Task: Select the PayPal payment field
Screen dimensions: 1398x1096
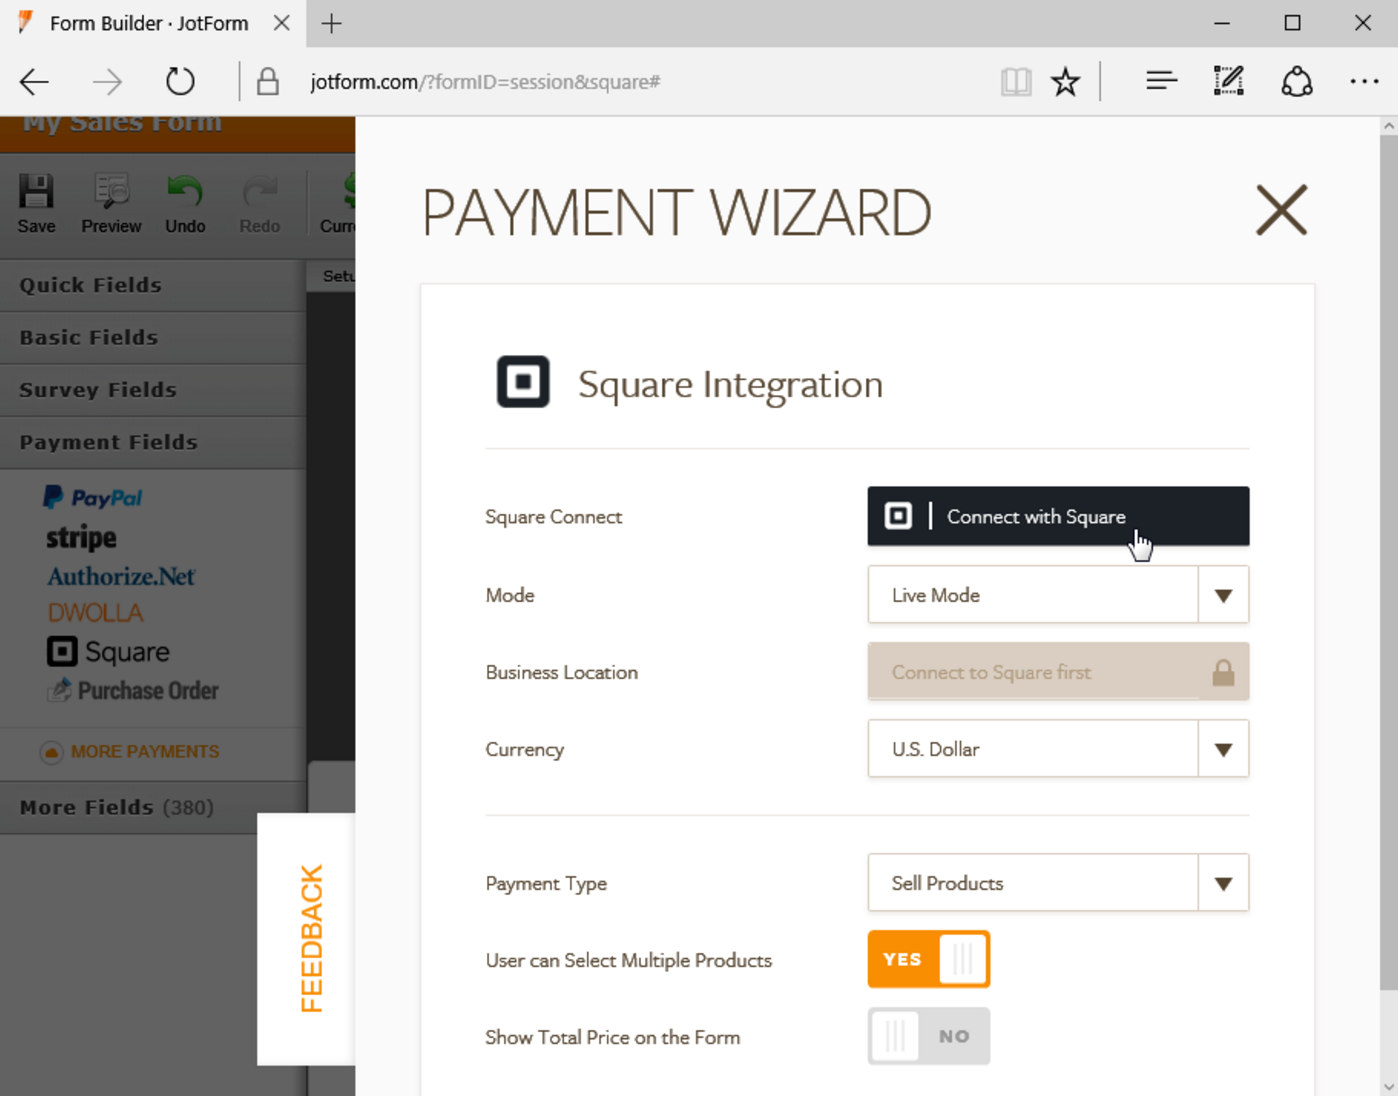Action: 93,497
